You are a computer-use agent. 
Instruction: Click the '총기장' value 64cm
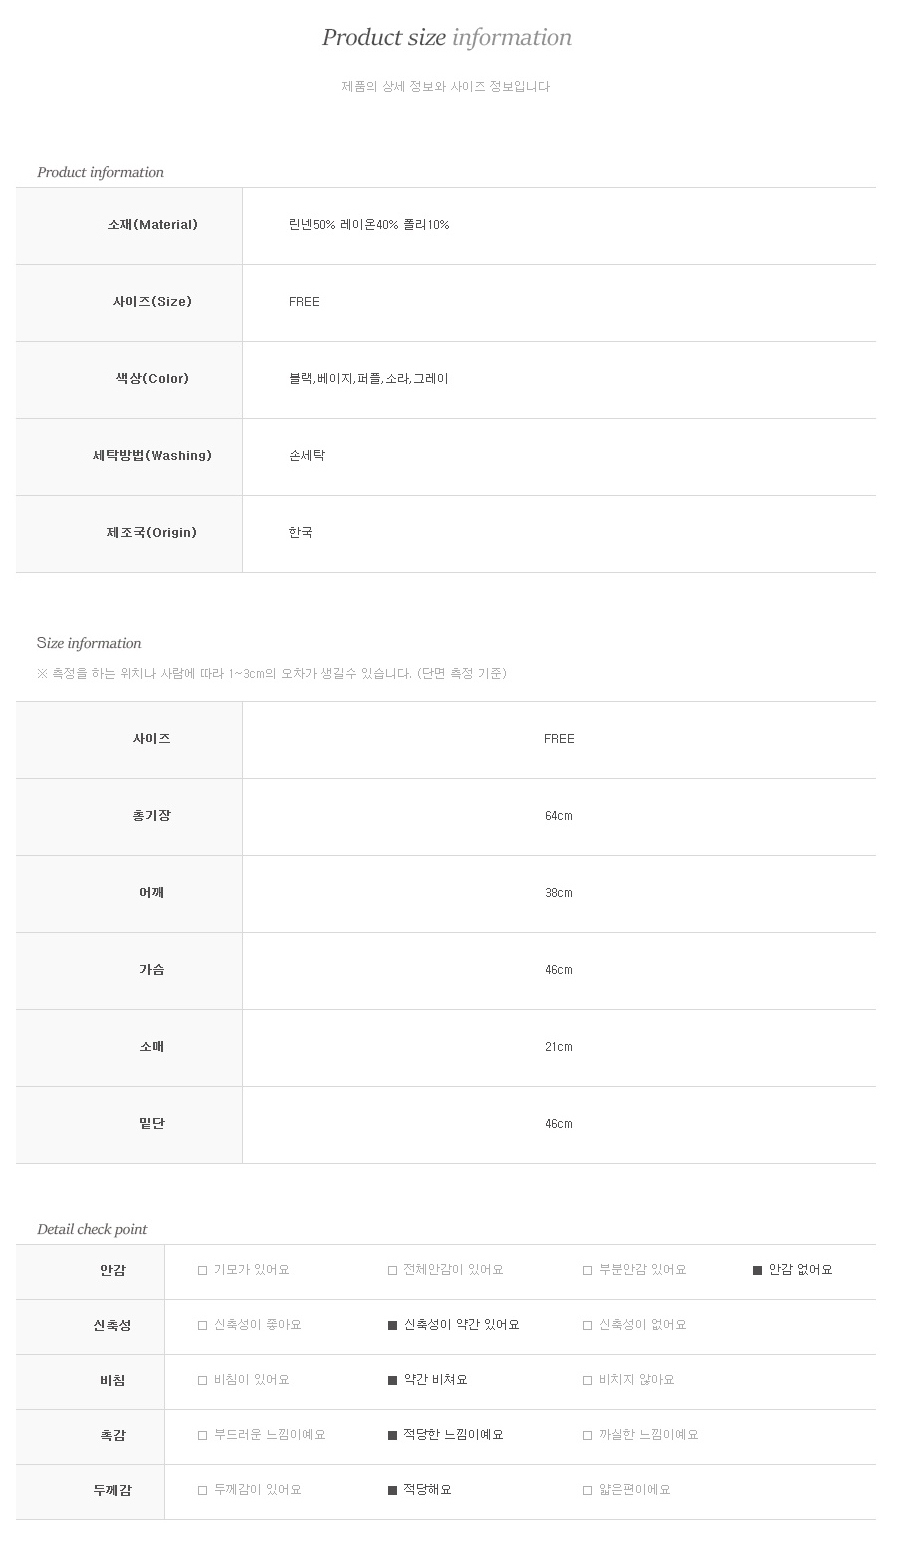click(559, 816)
